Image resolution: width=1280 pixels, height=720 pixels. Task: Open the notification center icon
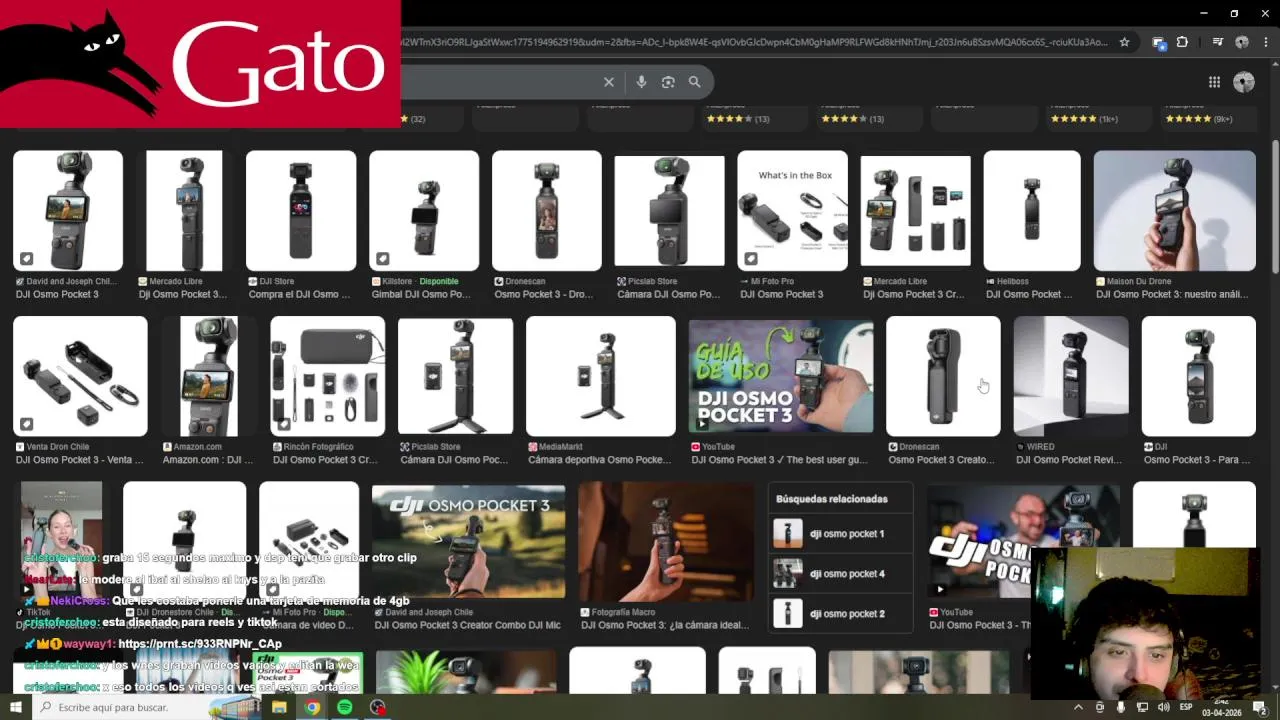click(x=1260, y=707)
